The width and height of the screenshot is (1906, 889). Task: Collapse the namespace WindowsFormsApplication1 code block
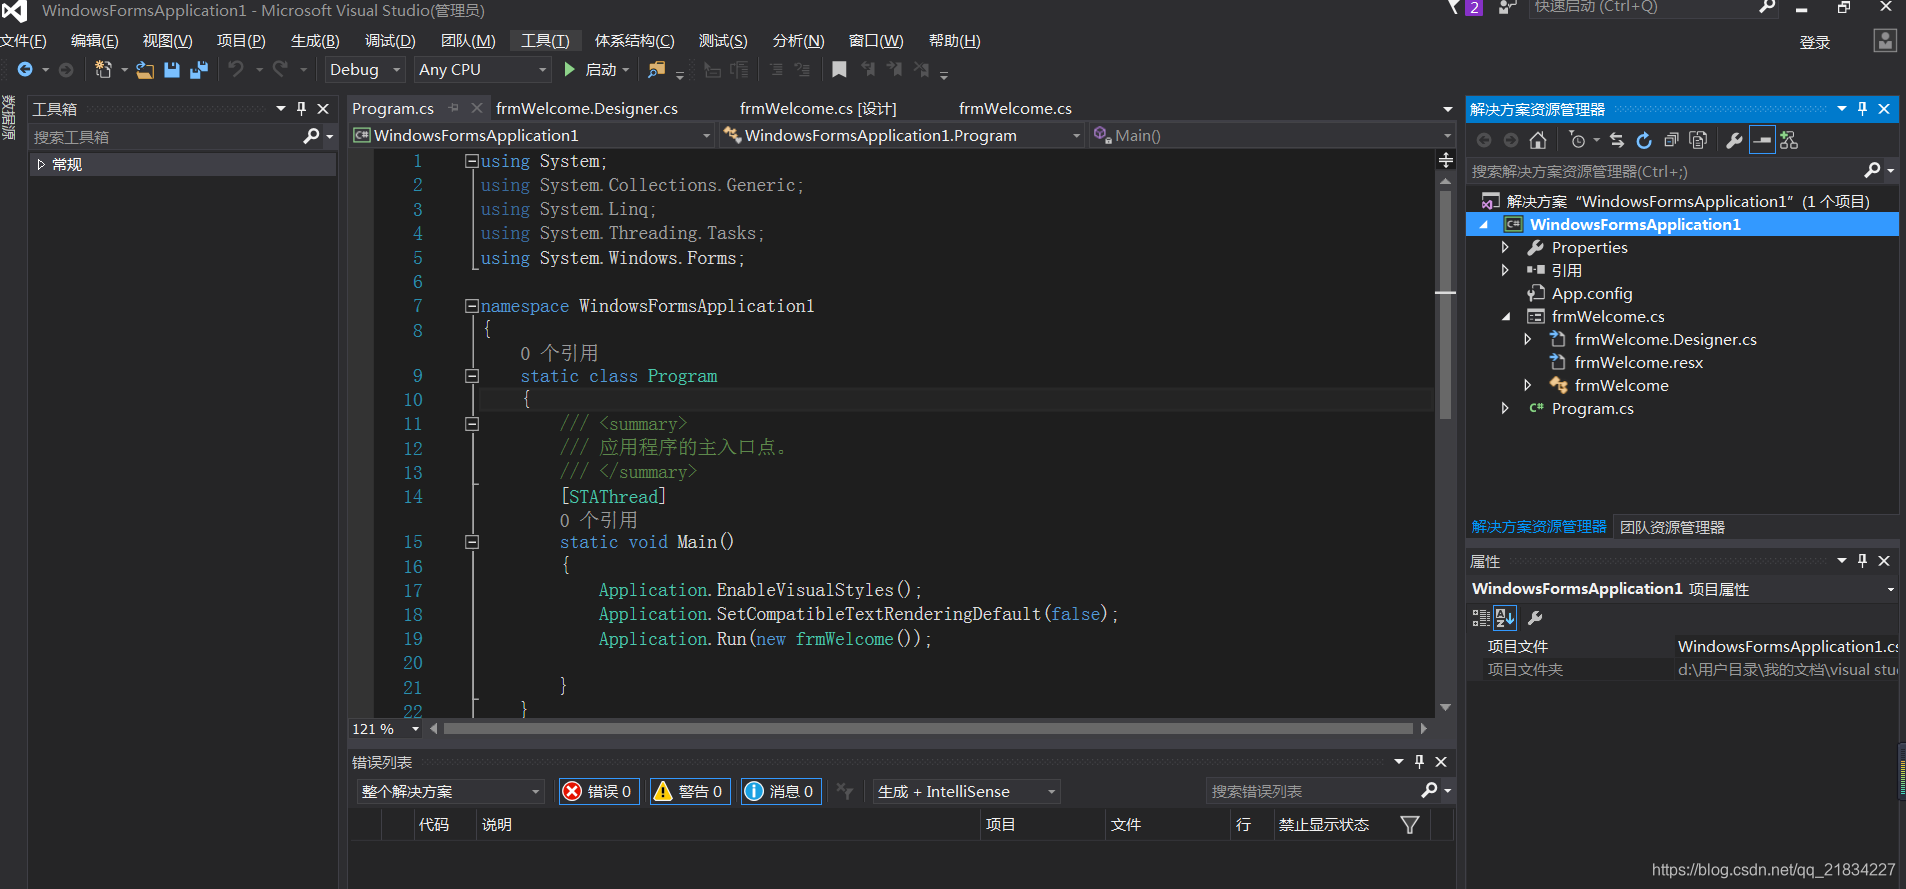pos(471,306)
